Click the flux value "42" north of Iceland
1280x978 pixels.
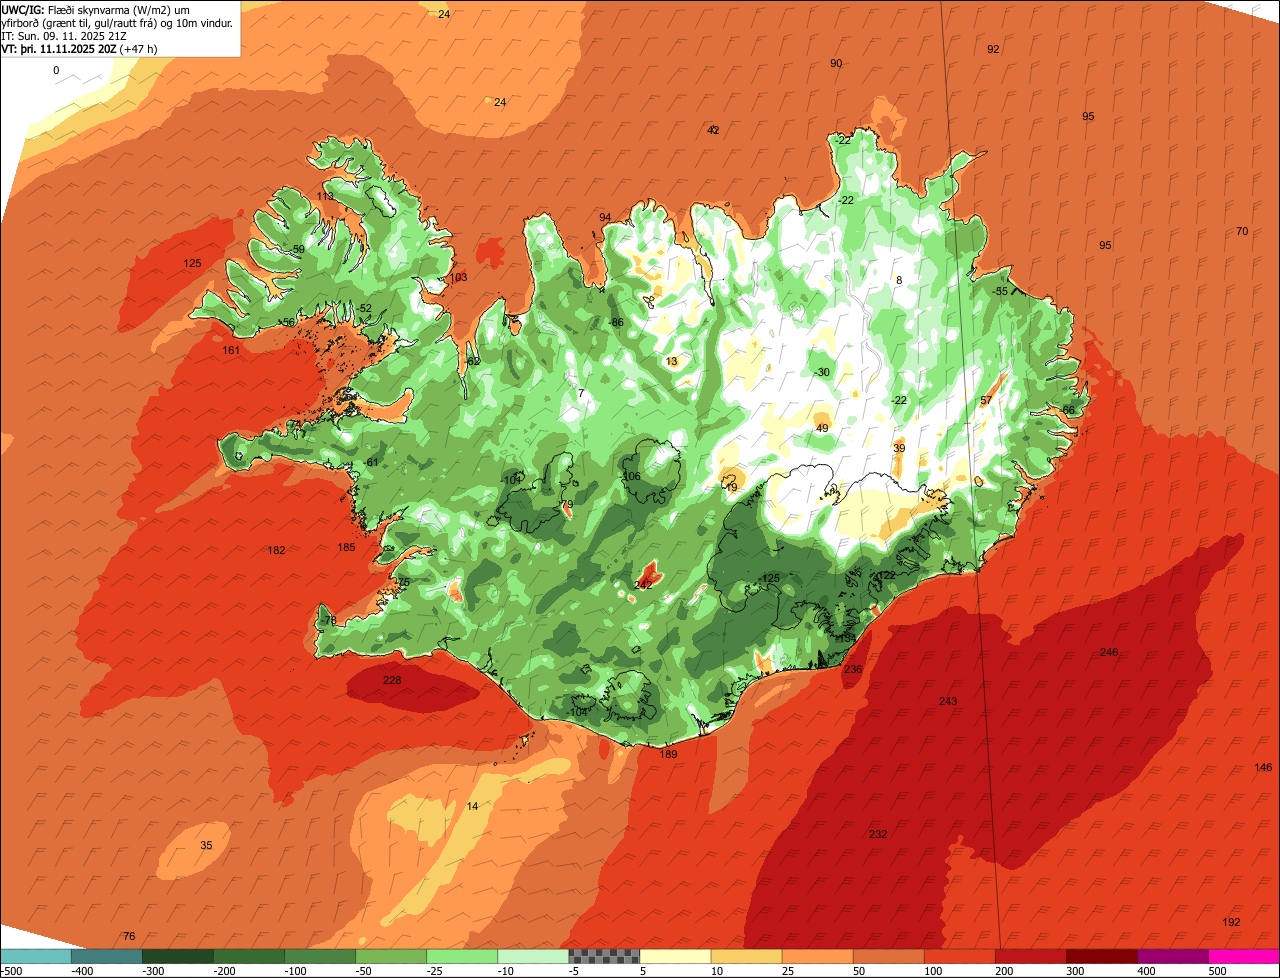tap(713, 130)
